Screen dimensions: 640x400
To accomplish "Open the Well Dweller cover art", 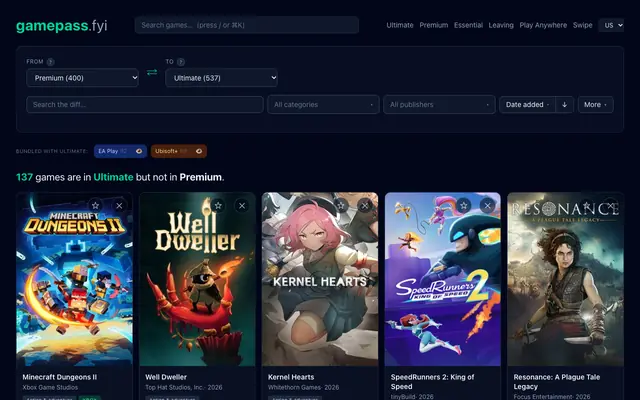I will [x=197, y=279].
